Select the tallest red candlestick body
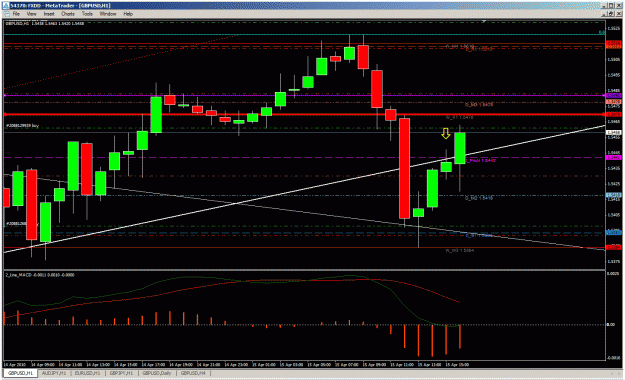Viewport: 625px width, 380px height. click(405, 168)
